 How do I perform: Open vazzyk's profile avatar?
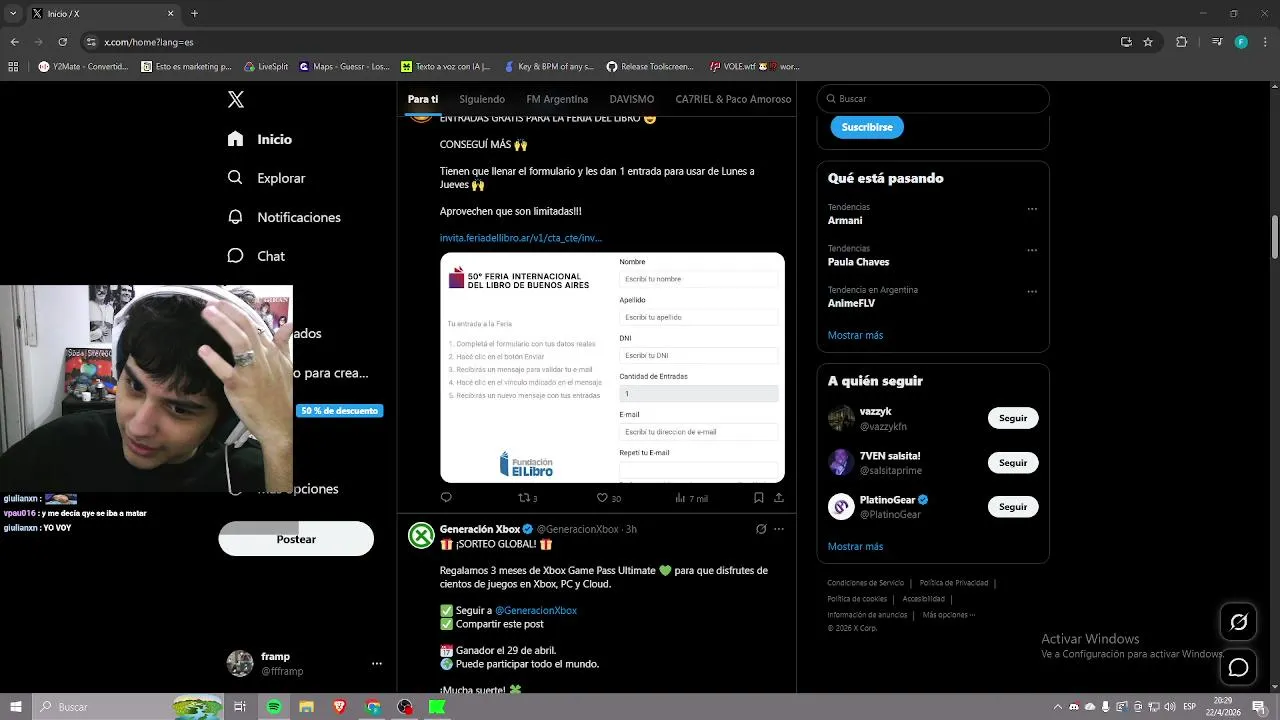pos(841,418)
